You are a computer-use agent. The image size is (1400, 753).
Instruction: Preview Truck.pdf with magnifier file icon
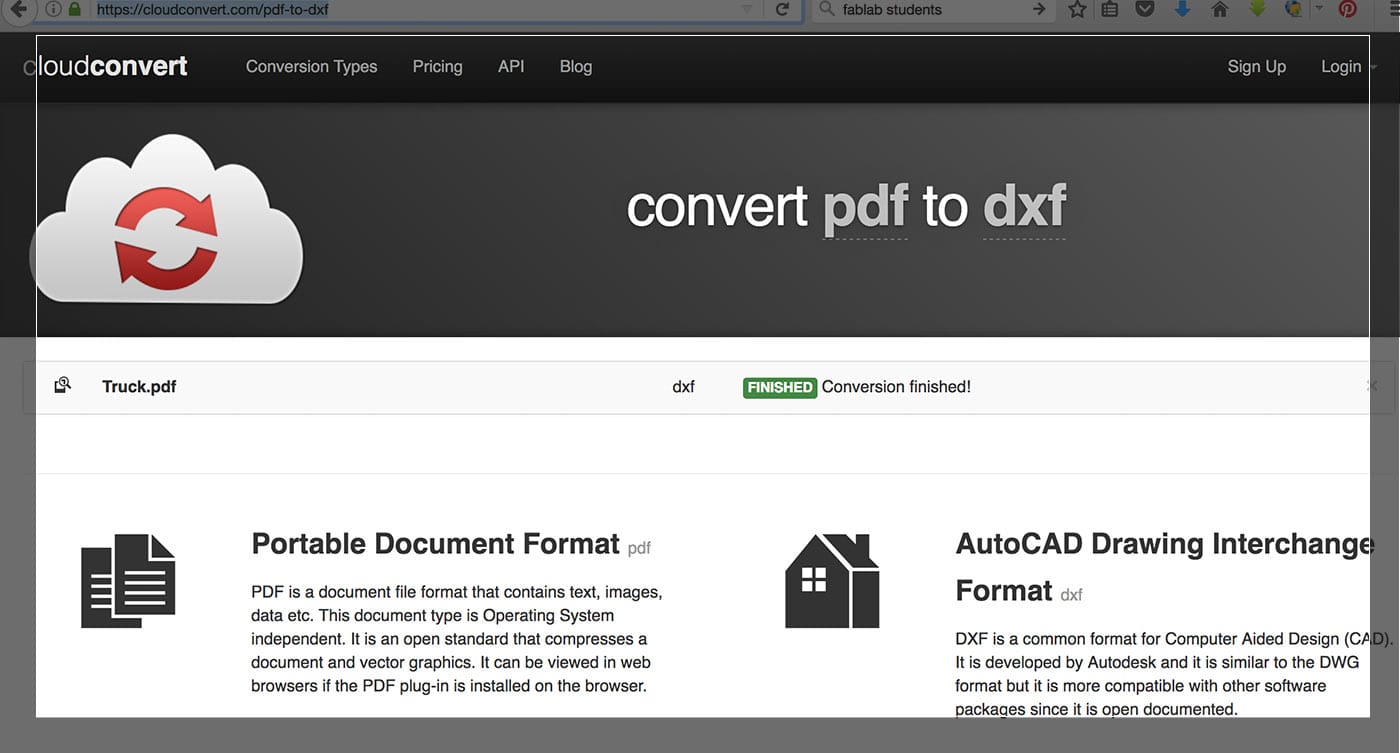point(62,385)
